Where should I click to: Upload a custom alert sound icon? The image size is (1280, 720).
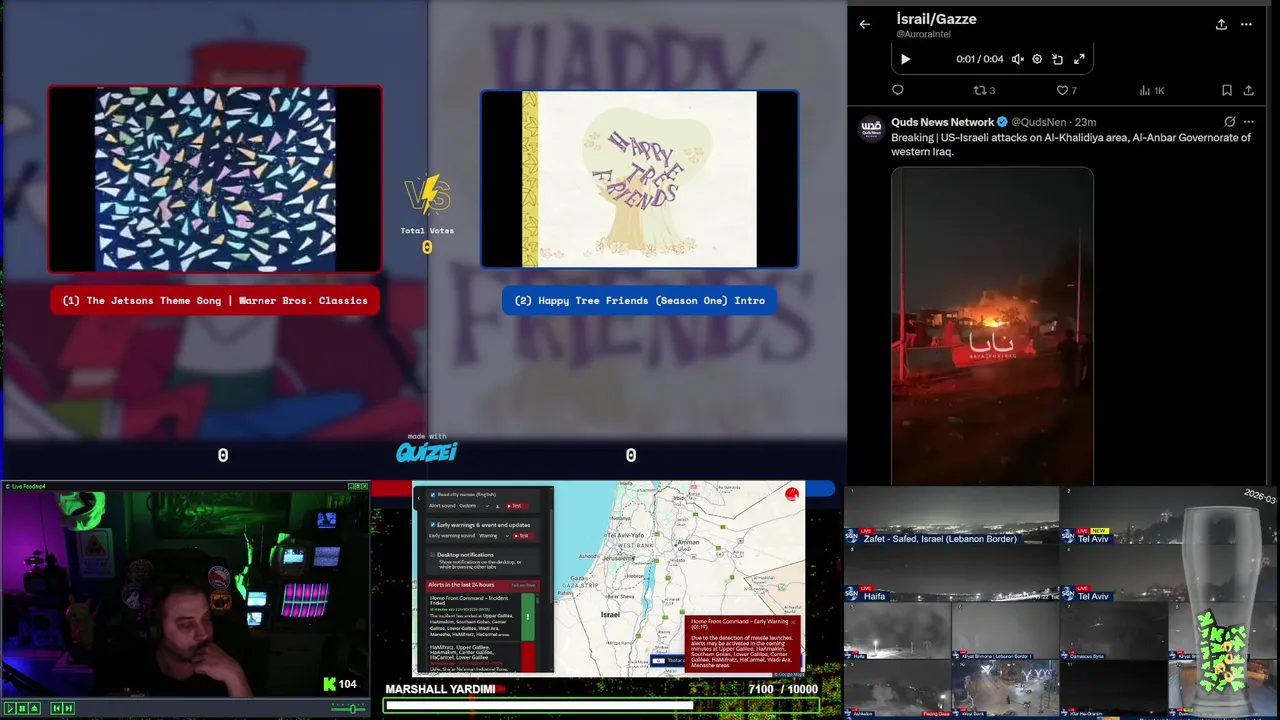tap(498, 506)
